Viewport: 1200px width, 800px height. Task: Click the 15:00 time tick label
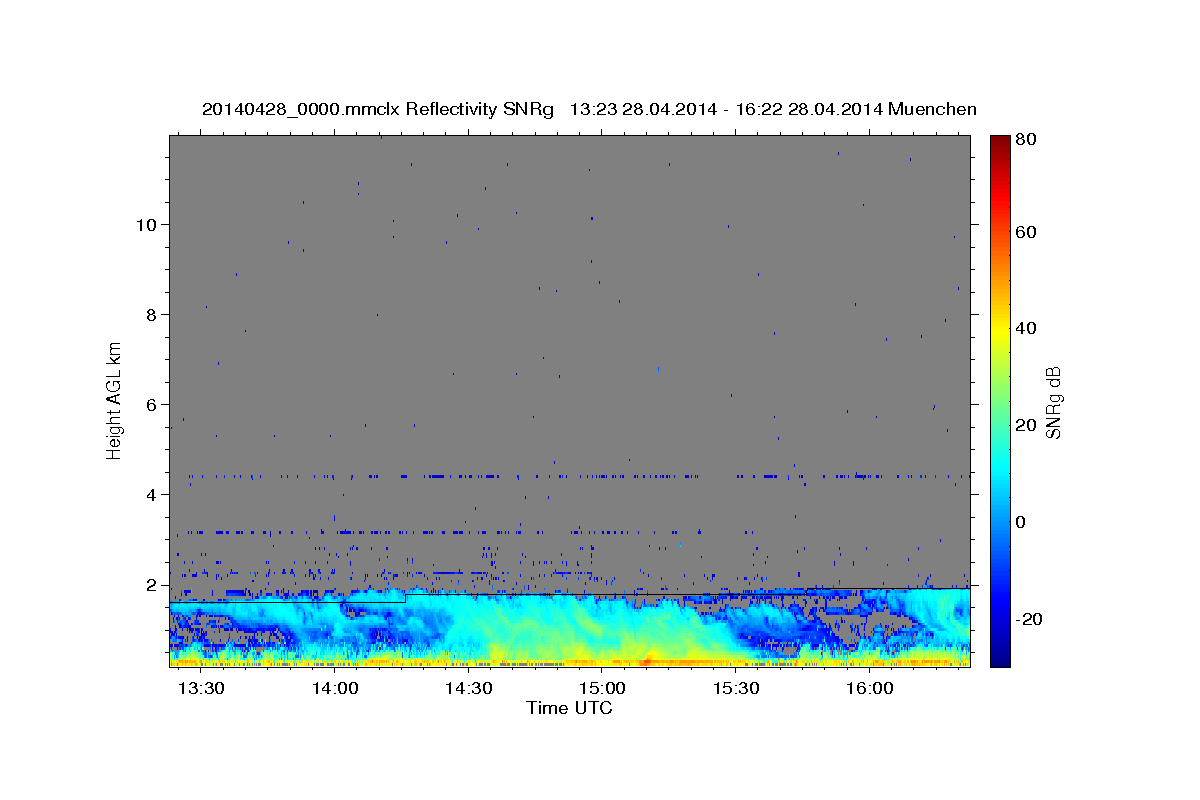click(x=602, y=690)
